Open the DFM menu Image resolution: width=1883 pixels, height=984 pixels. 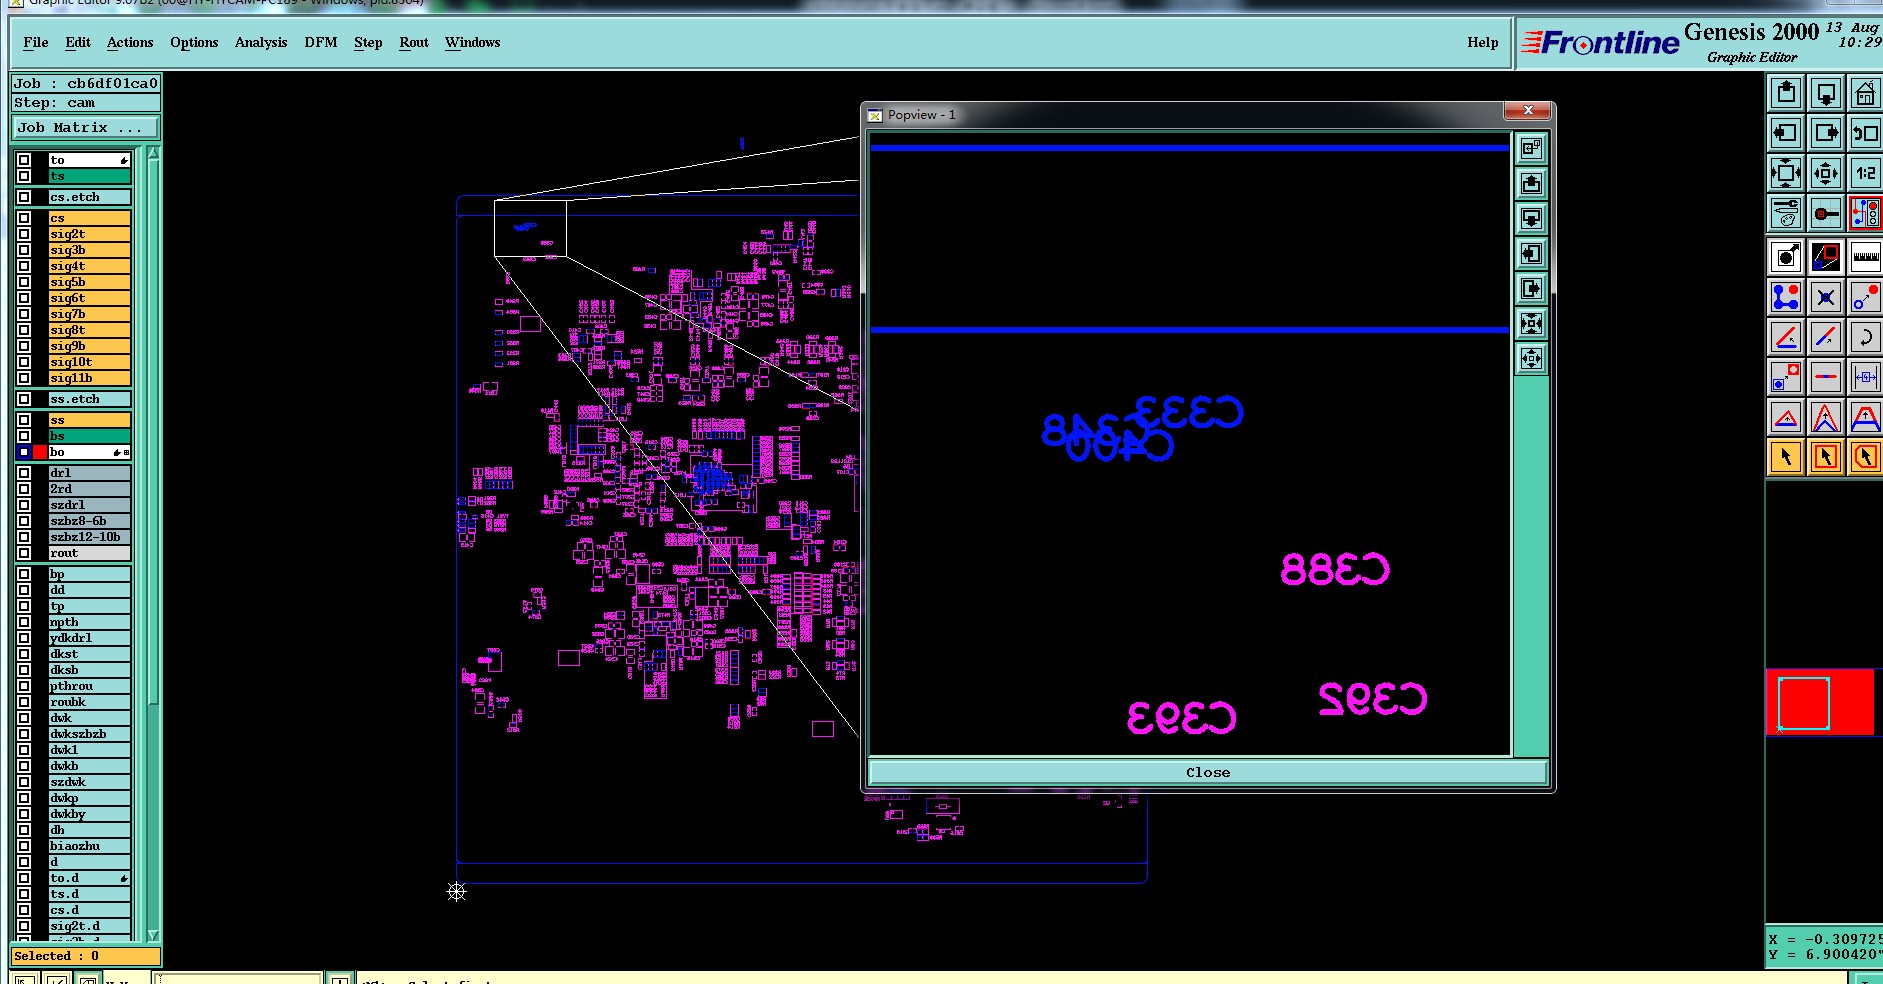point(321,42)
